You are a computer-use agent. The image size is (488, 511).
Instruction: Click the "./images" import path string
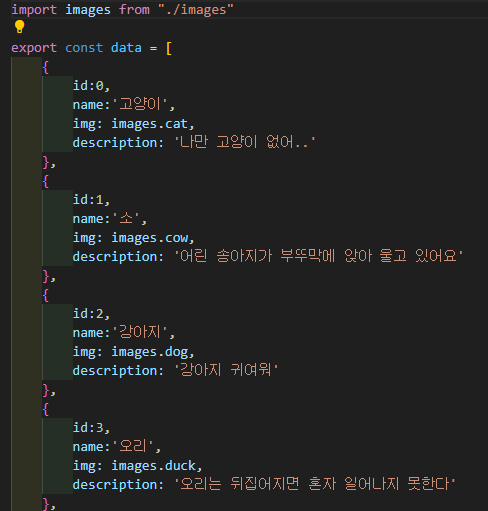[196, 9]
